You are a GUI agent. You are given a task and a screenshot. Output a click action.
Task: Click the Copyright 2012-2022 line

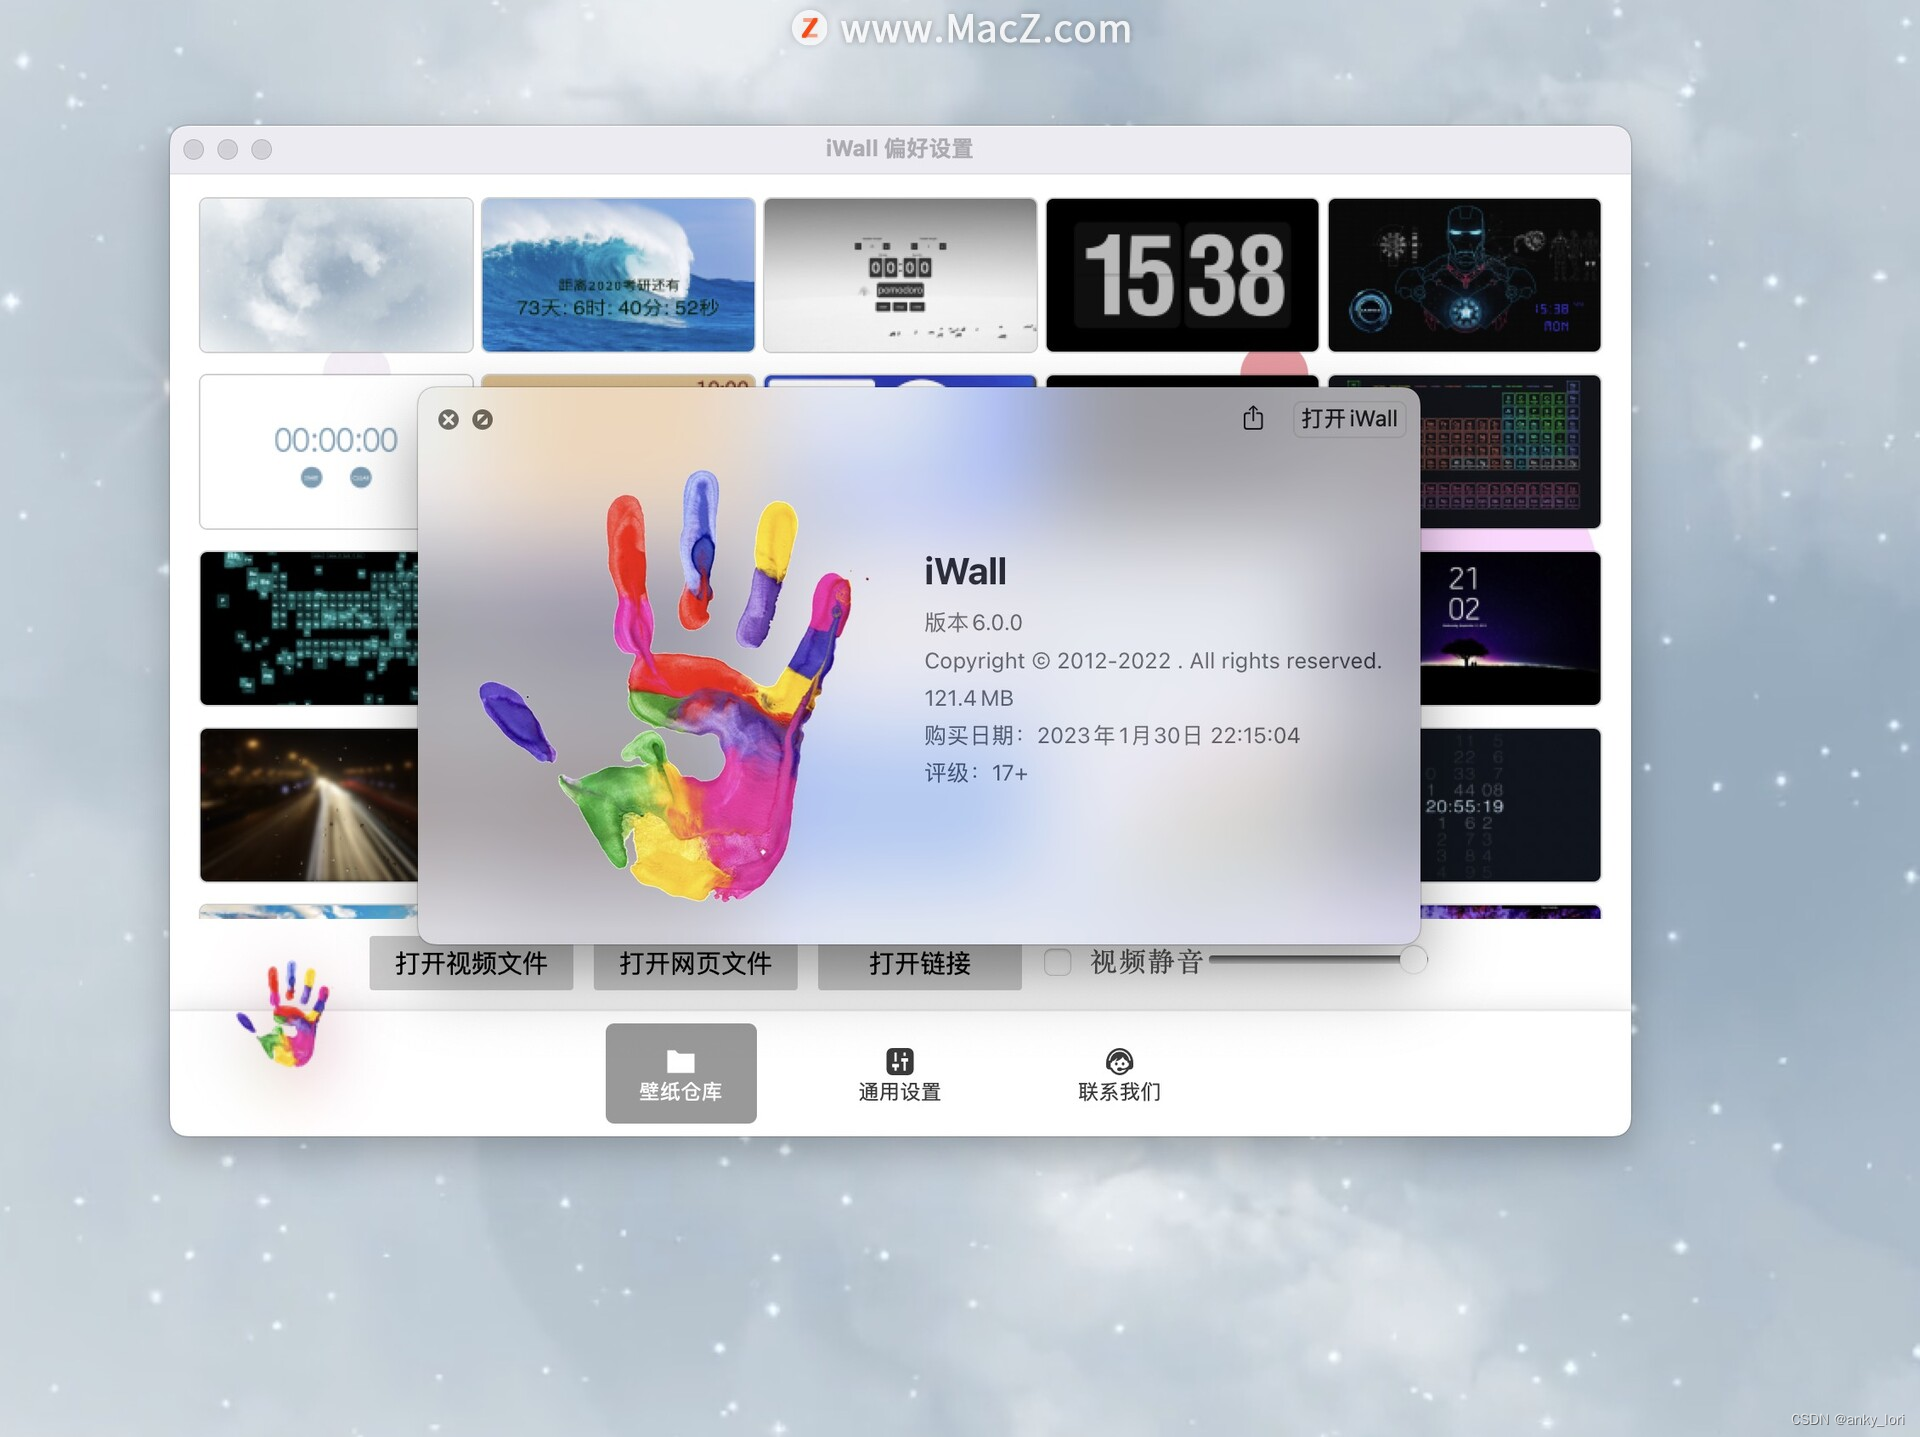point(1153,661)
